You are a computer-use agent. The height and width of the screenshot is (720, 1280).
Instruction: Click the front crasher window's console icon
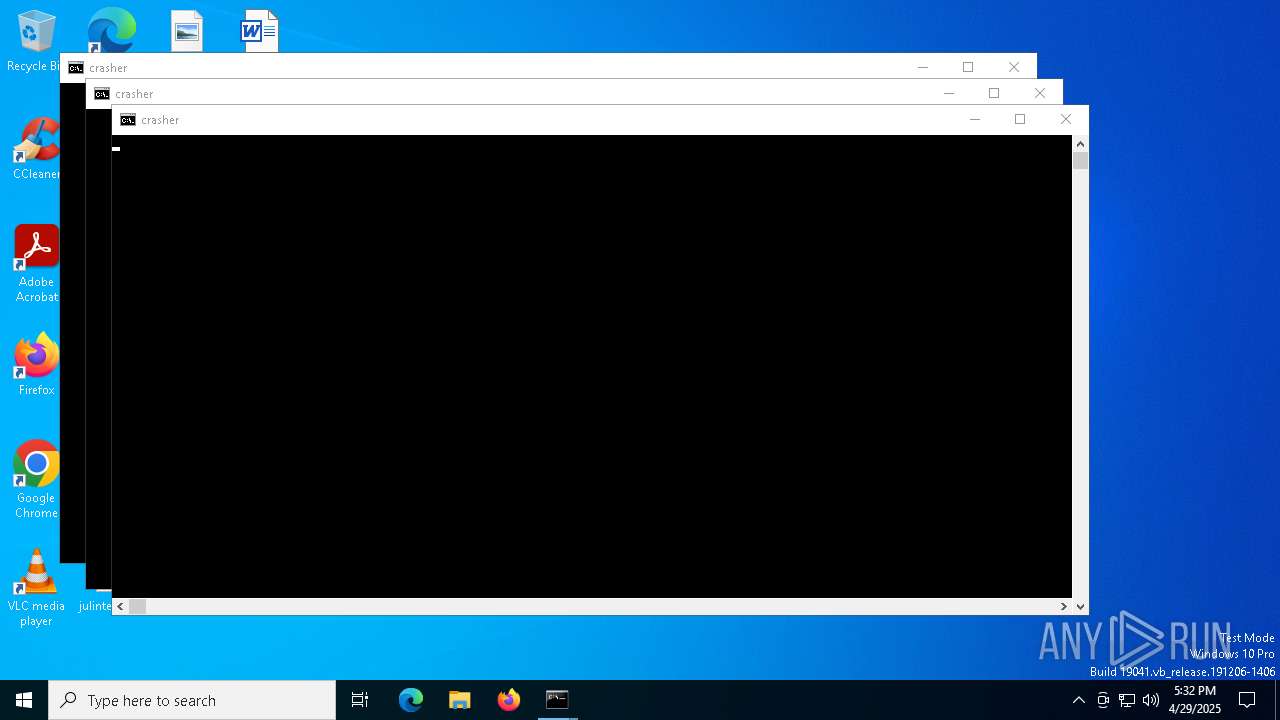point(128,120)
